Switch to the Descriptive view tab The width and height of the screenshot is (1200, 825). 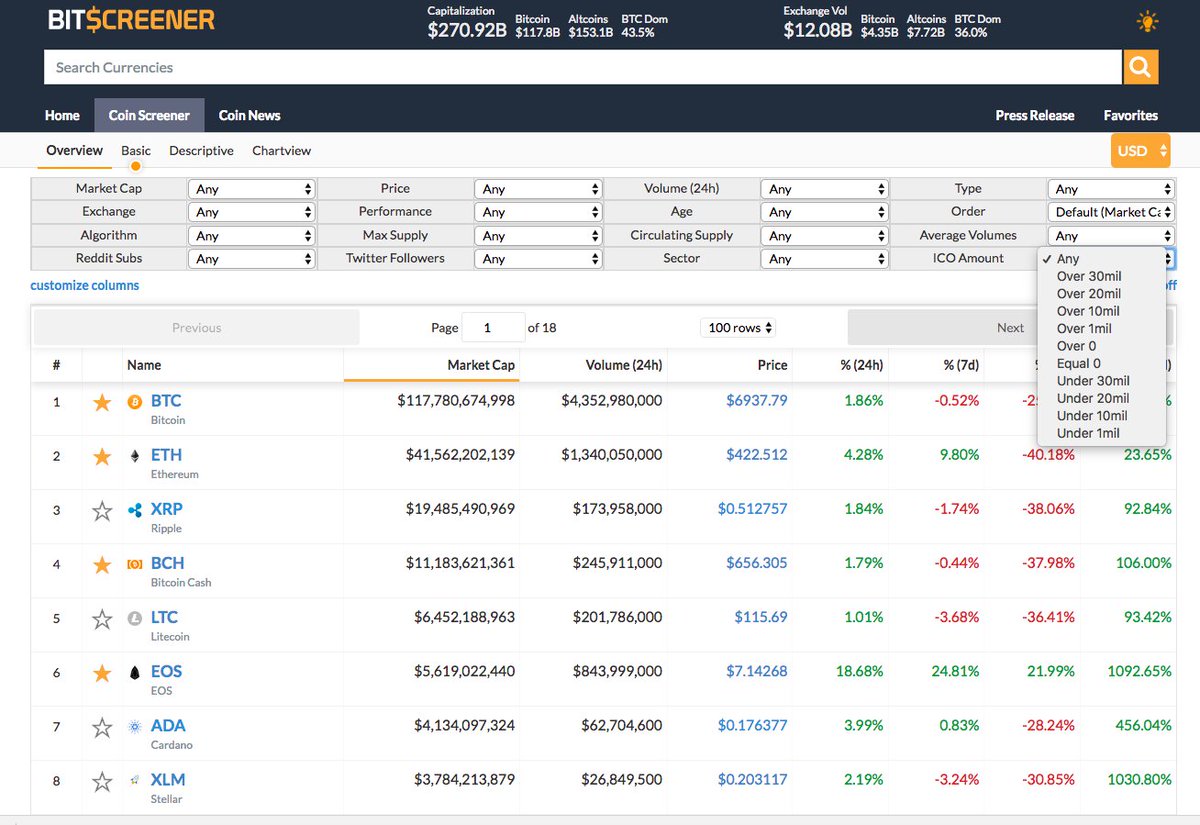201,151
